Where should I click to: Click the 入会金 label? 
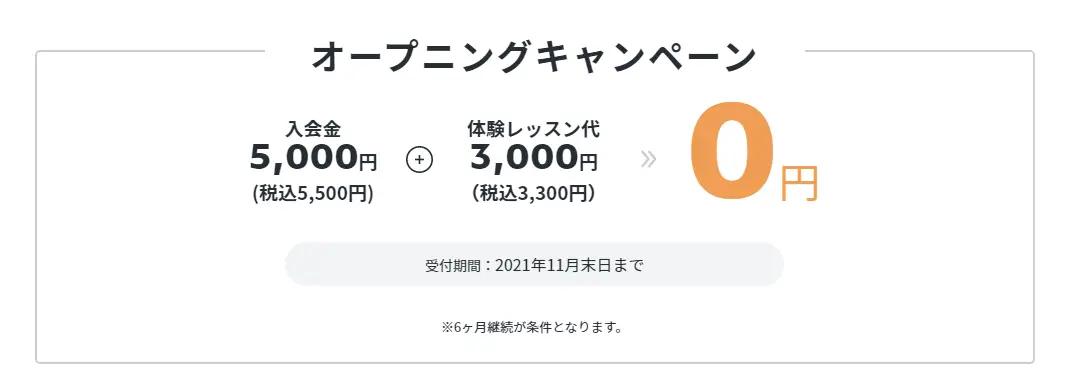click(313, 128)
